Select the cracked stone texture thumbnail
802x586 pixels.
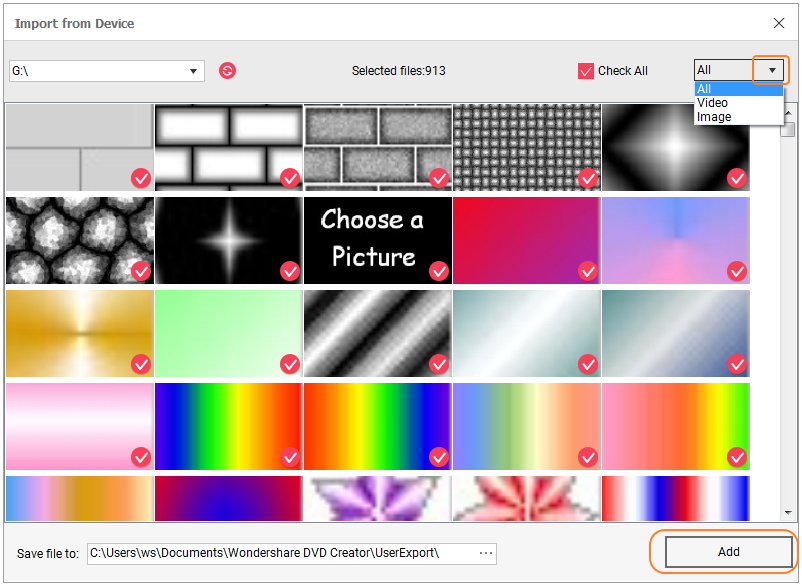click(79, 240)
